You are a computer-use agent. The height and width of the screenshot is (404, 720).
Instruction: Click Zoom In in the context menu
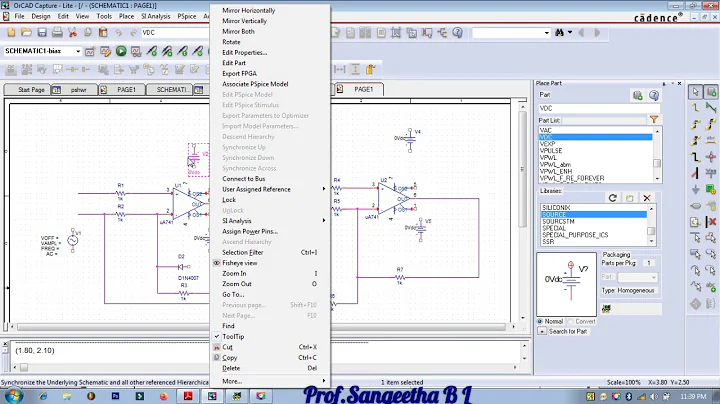[x=234, y=273]
